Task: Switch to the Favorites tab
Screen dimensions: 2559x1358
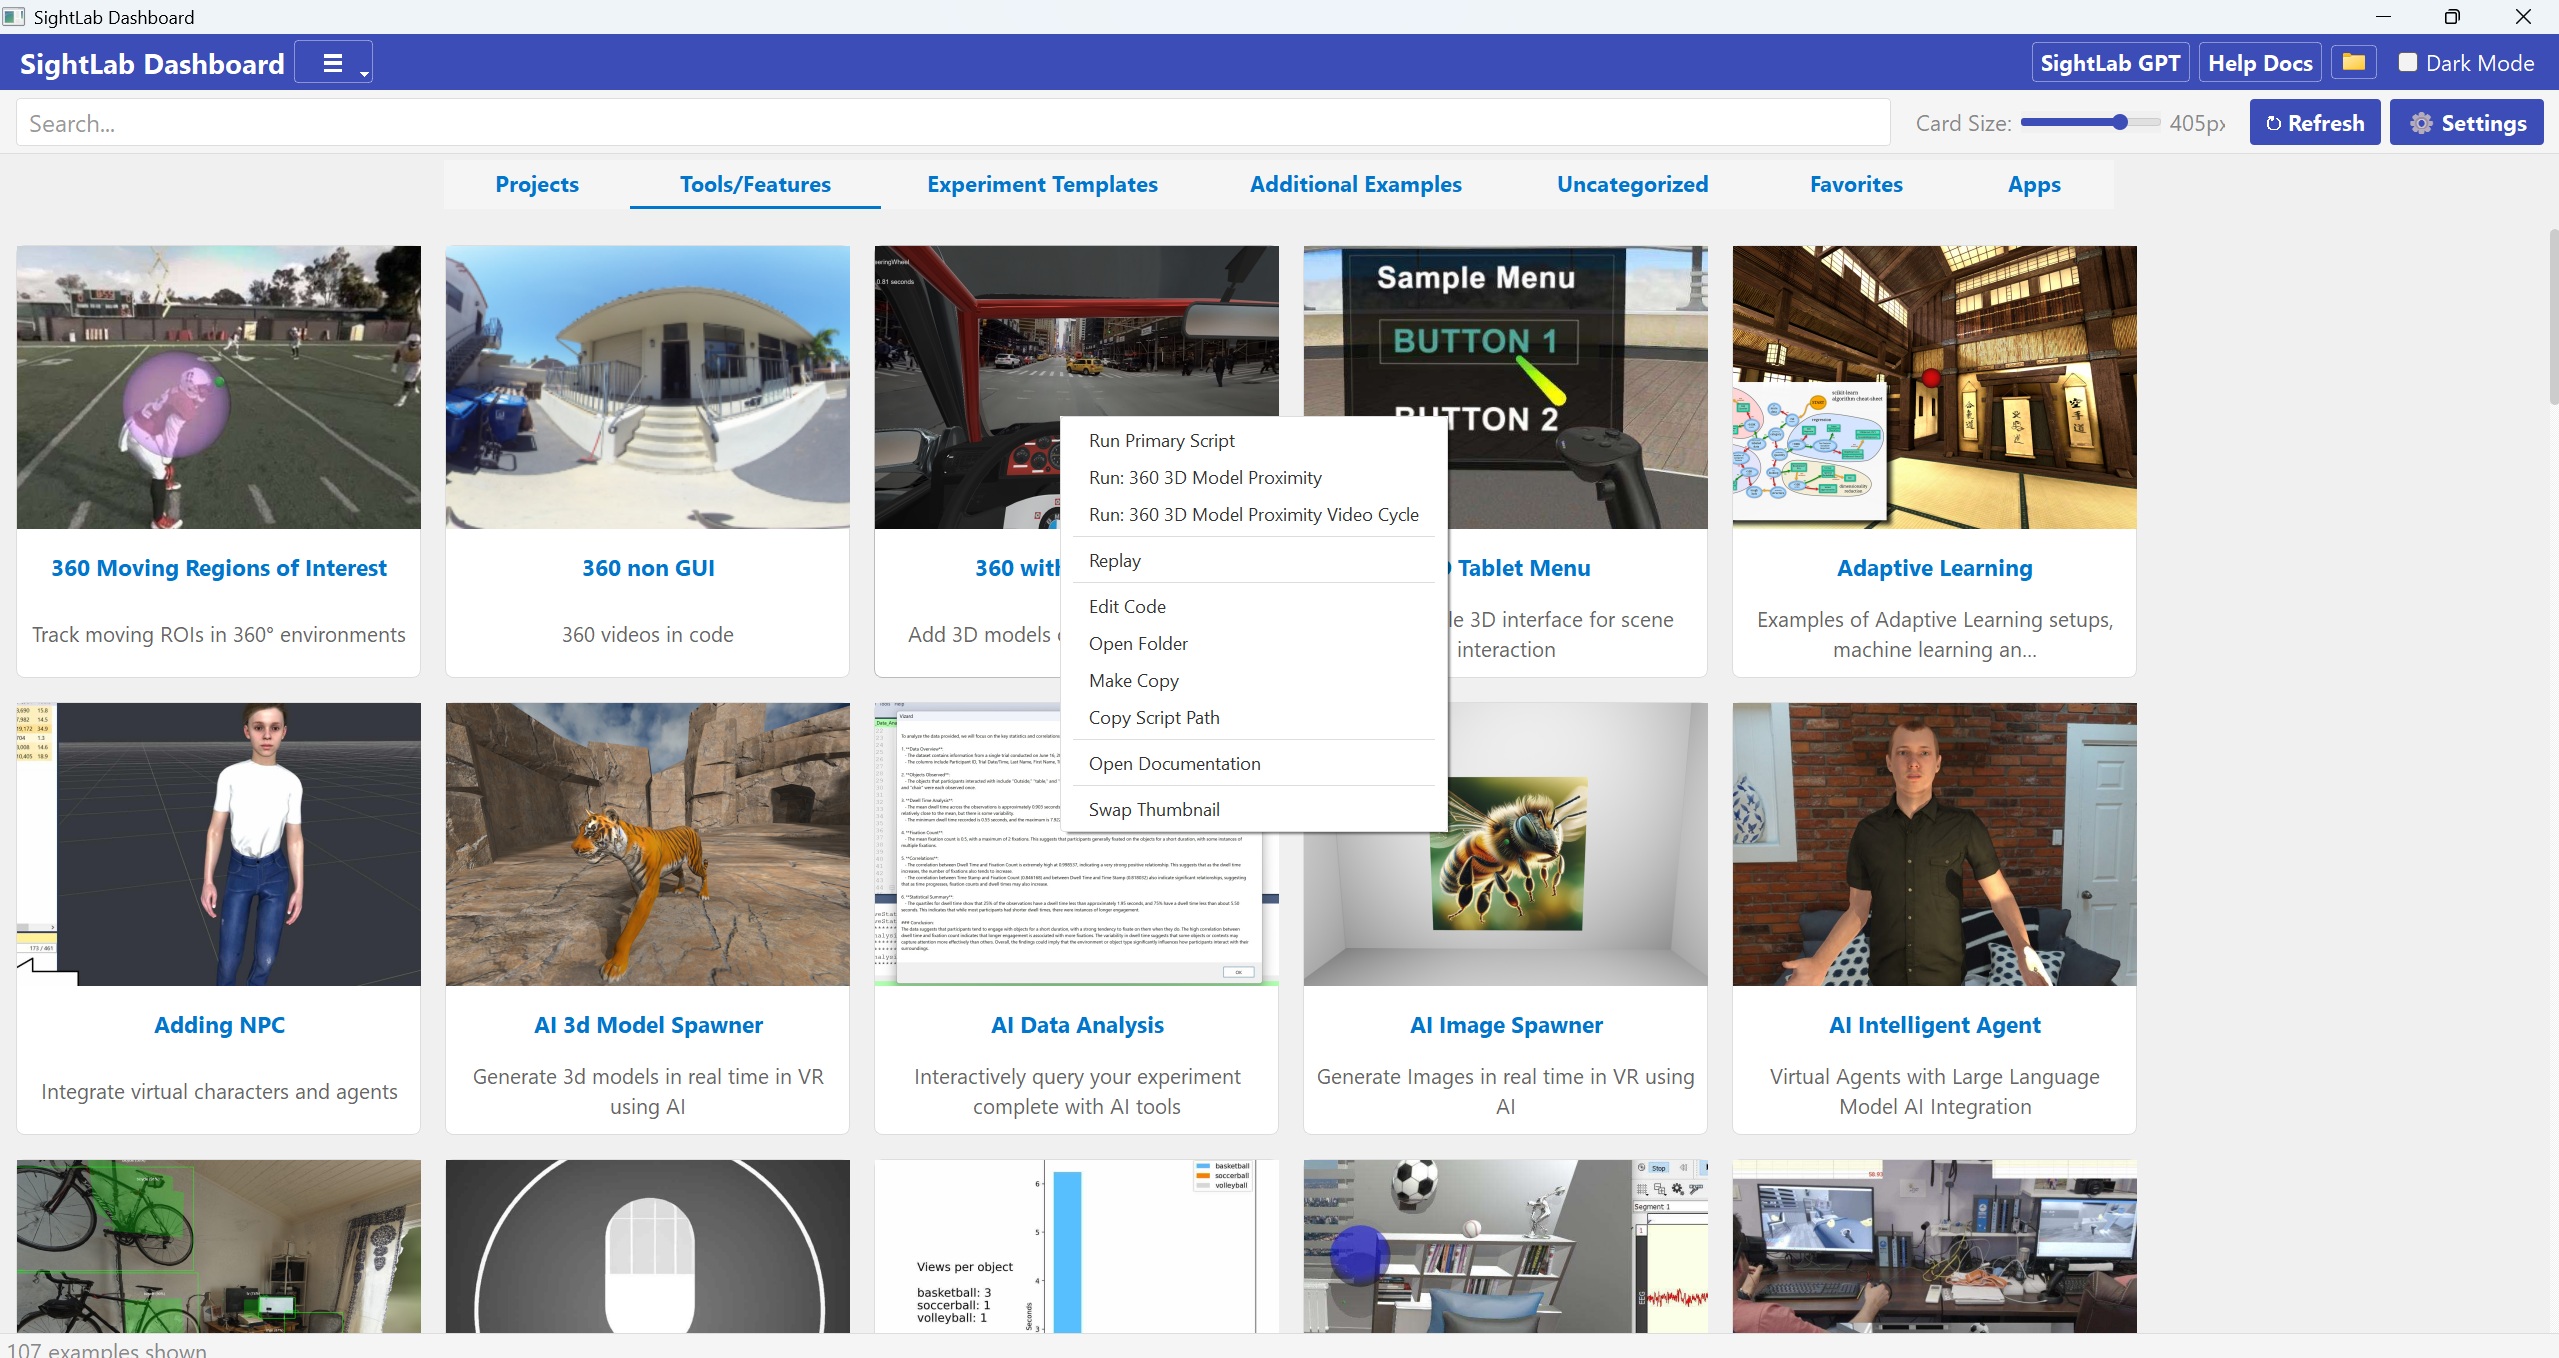Action: [x=1855, y=184]
